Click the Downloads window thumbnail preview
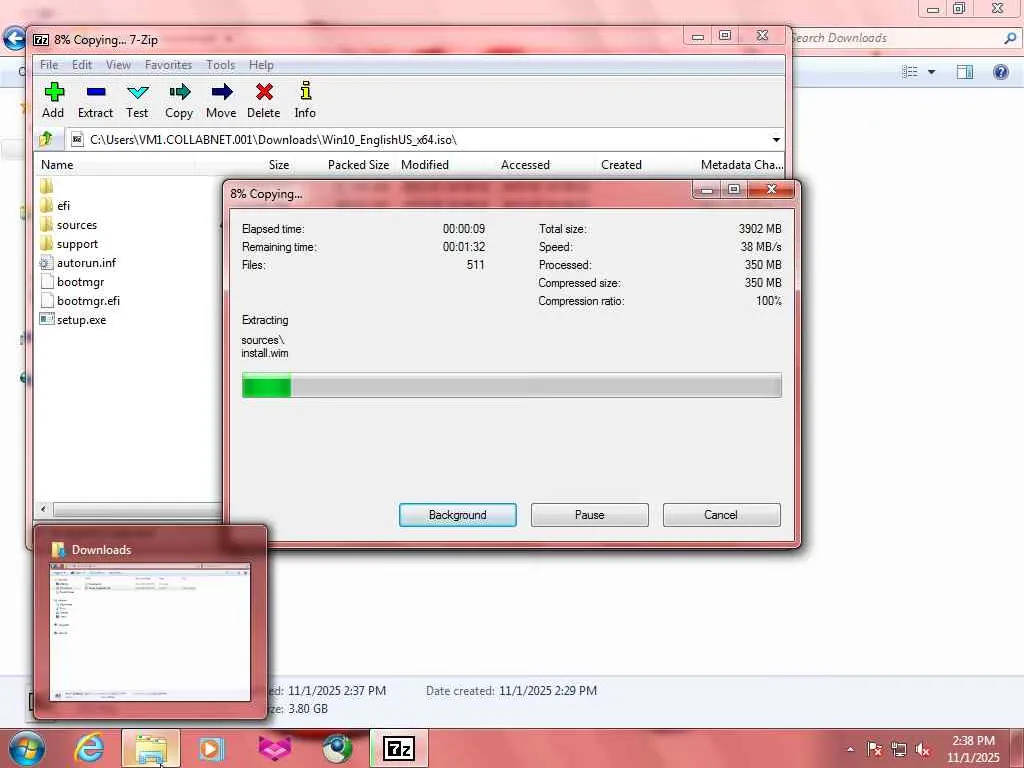This screenshot has width=1024, height=768. [150, 632]
